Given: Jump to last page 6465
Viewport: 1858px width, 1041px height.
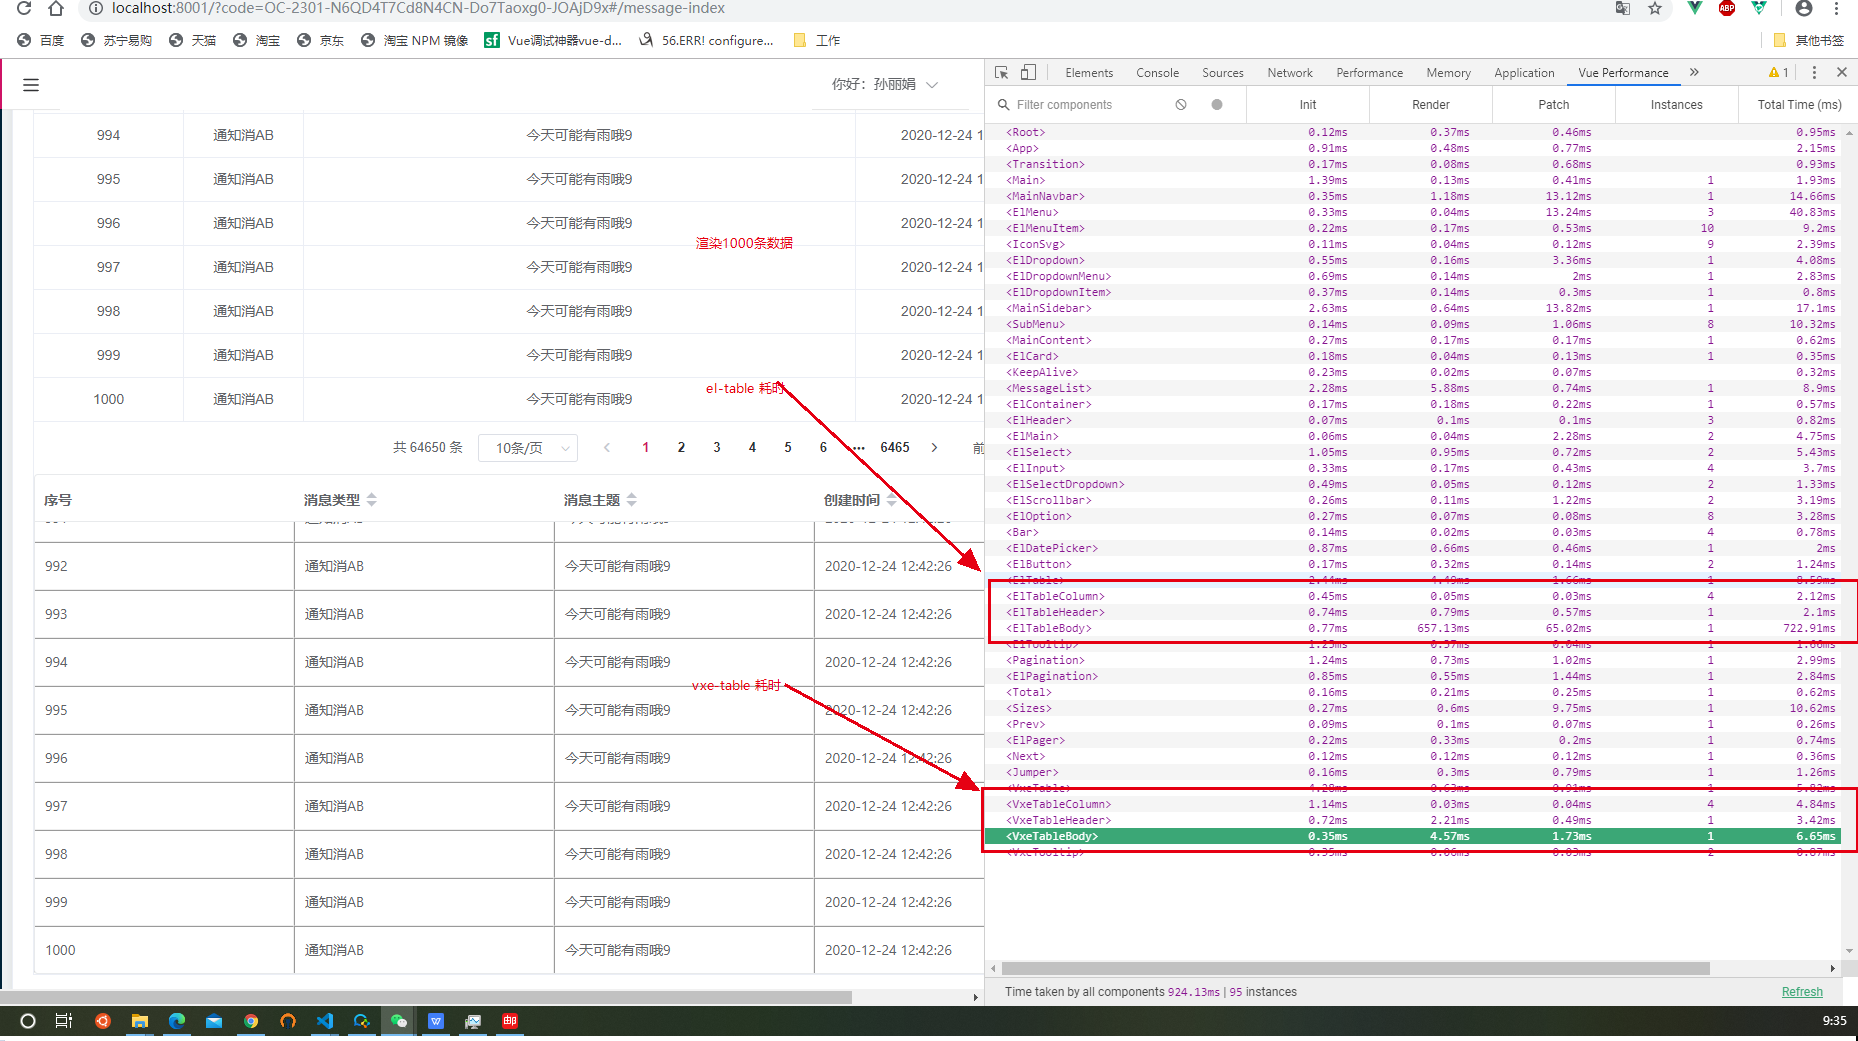Looking at the screenshot, I should click(x=895, y=448).
